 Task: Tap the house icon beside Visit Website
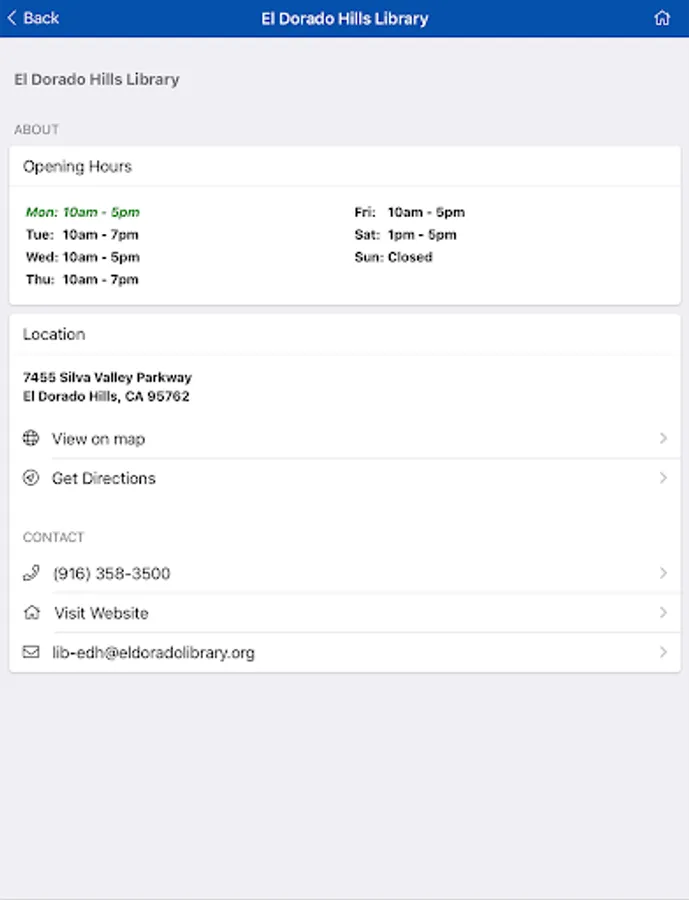tap(31, 613)
